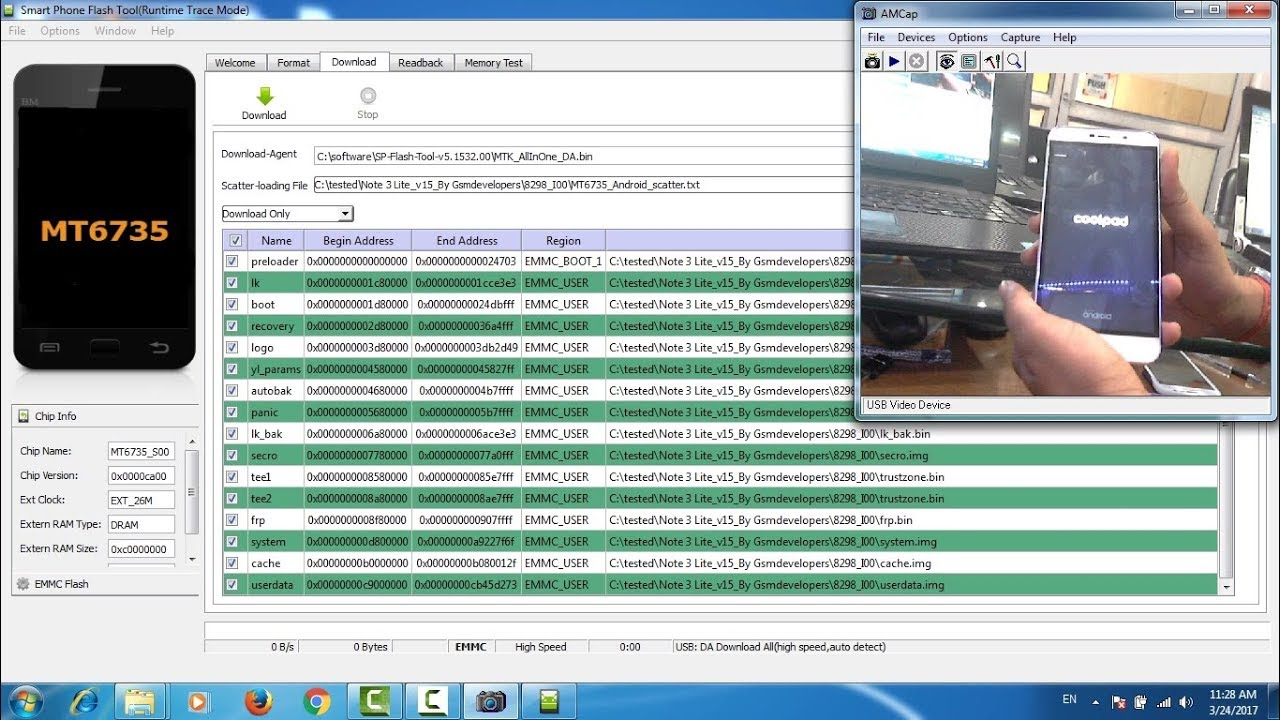
Task: Toggle the AMCap preview eye icon
Action: pos(946,61)
